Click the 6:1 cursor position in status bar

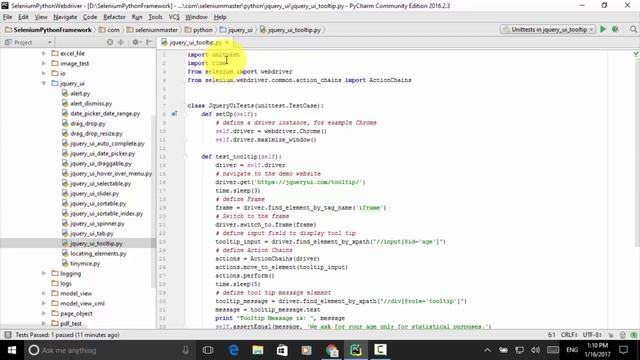click(x=551, y=335)
